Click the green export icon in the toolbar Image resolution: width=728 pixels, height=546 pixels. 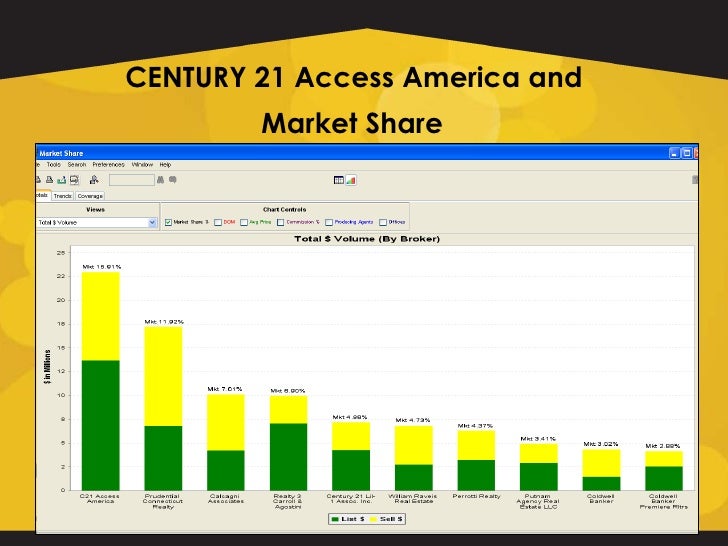point(61,180)
